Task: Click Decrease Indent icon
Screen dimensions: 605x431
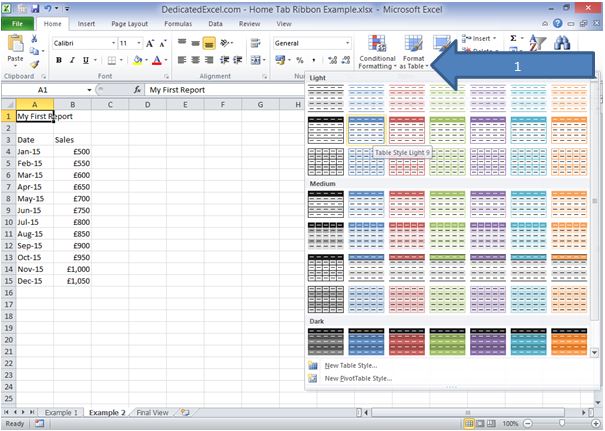Action: (224, 60)
